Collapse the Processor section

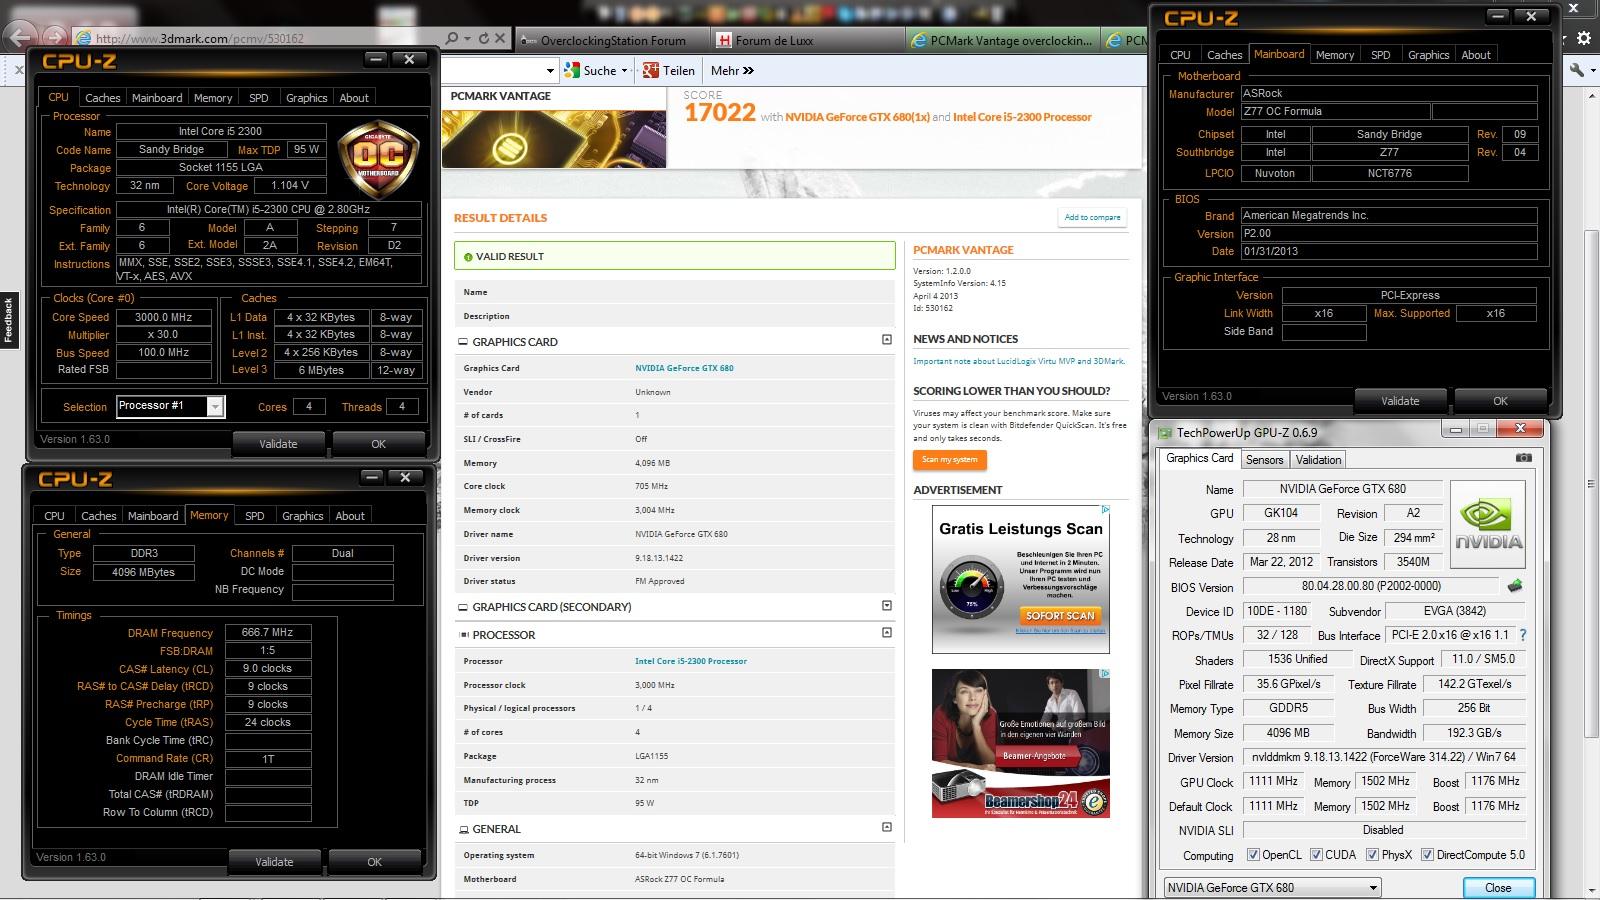tap(886, 632)
